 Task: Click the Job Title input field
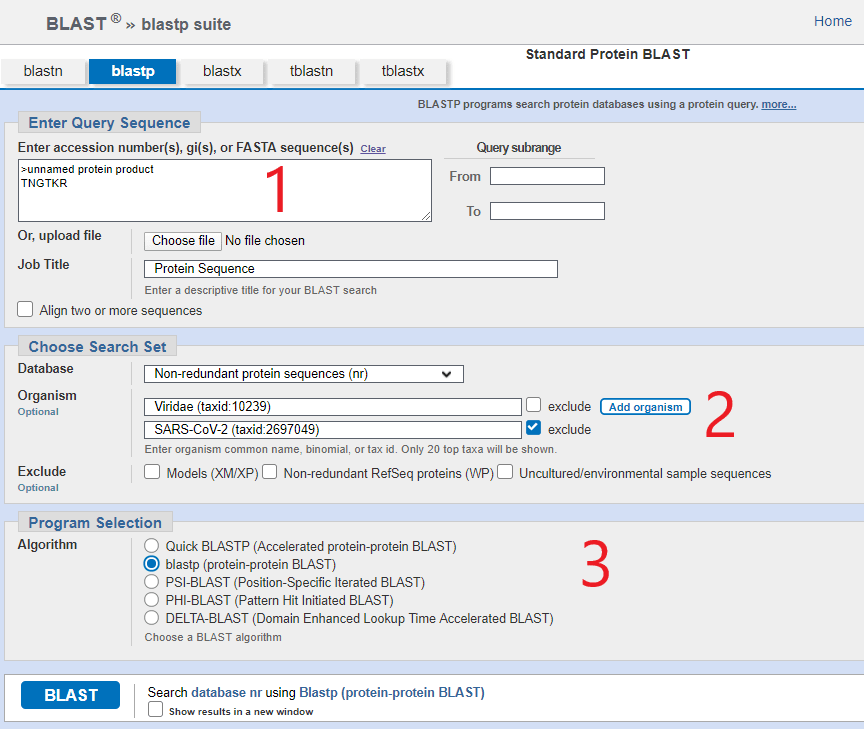pyautogui.click(x=351, y=269)
